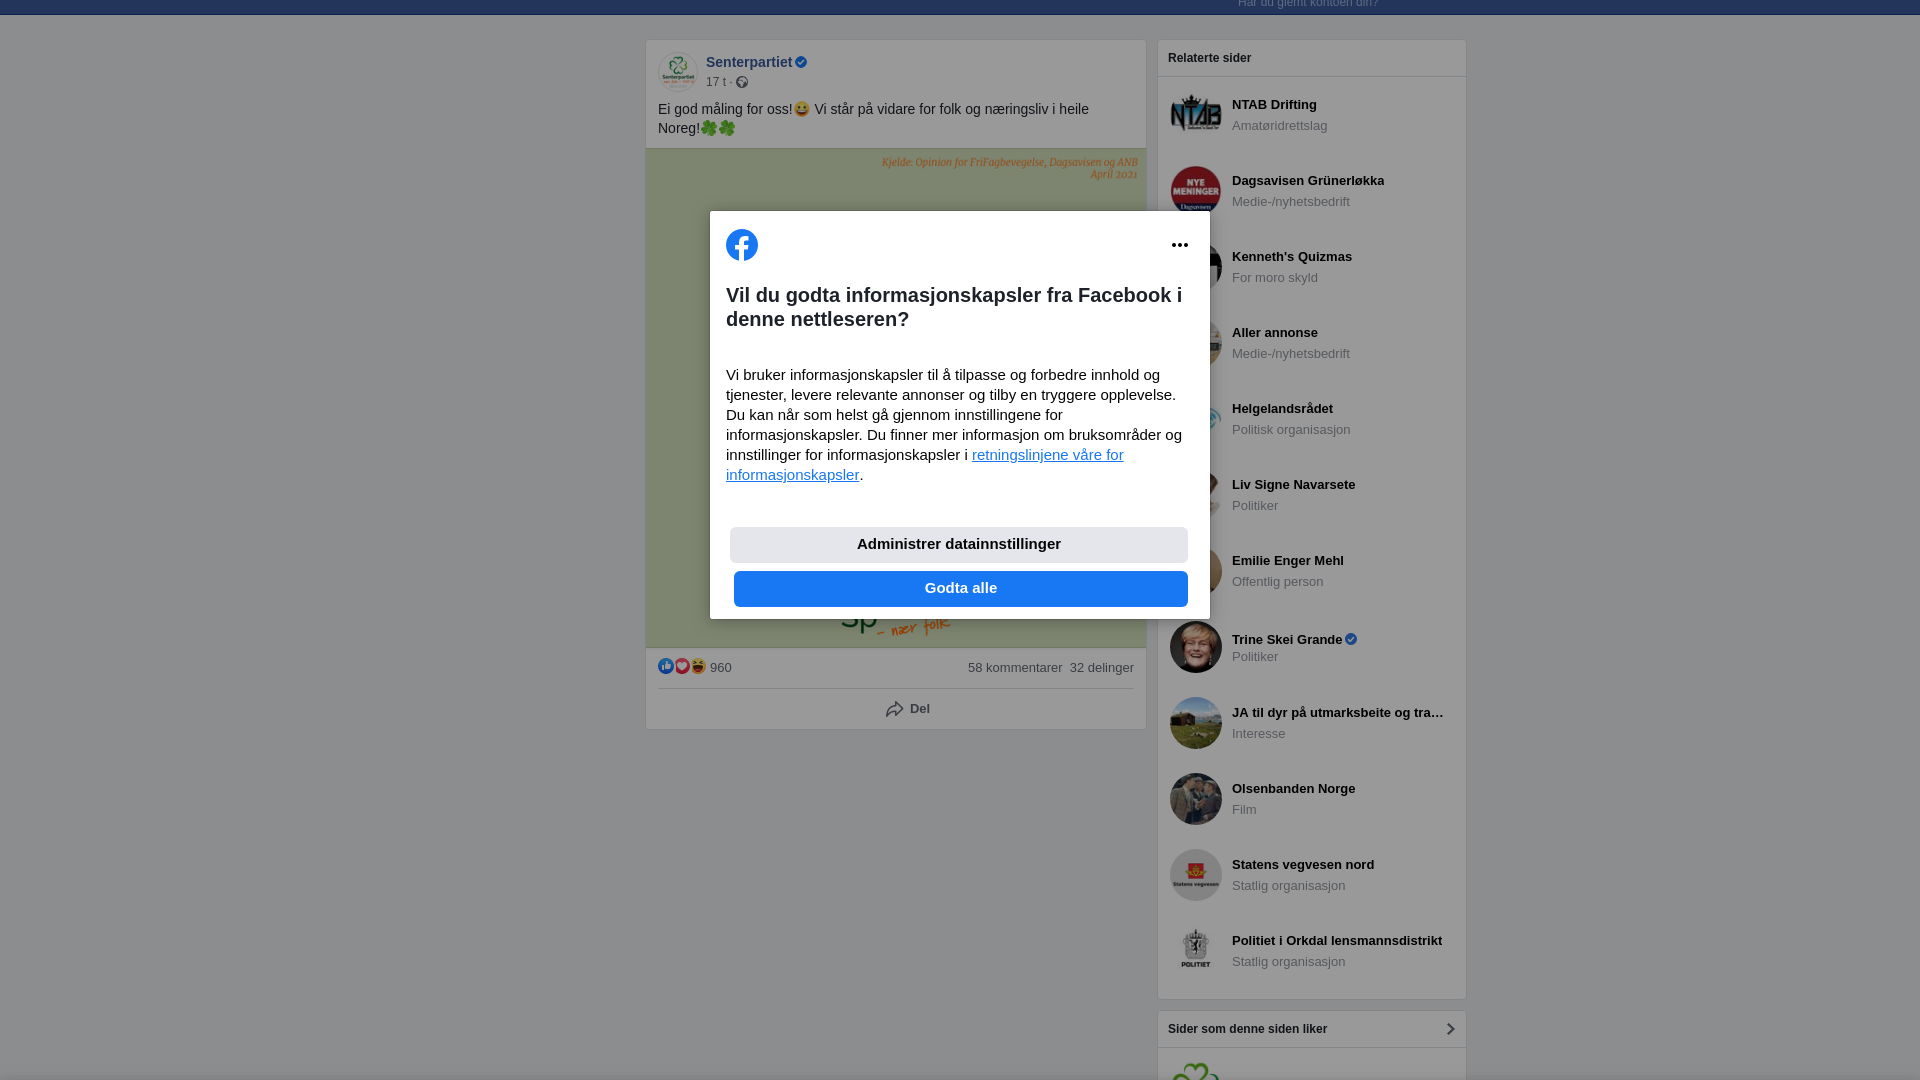
Task: Click Olsenbanden Norge avatar
Action: pyautogui.click(x=1196, y=799)
